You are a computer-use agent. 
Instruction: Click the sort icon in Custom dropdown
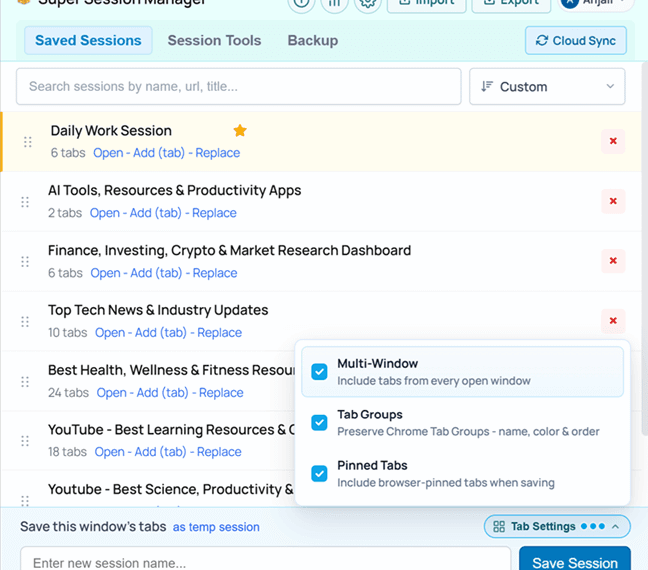487,86
